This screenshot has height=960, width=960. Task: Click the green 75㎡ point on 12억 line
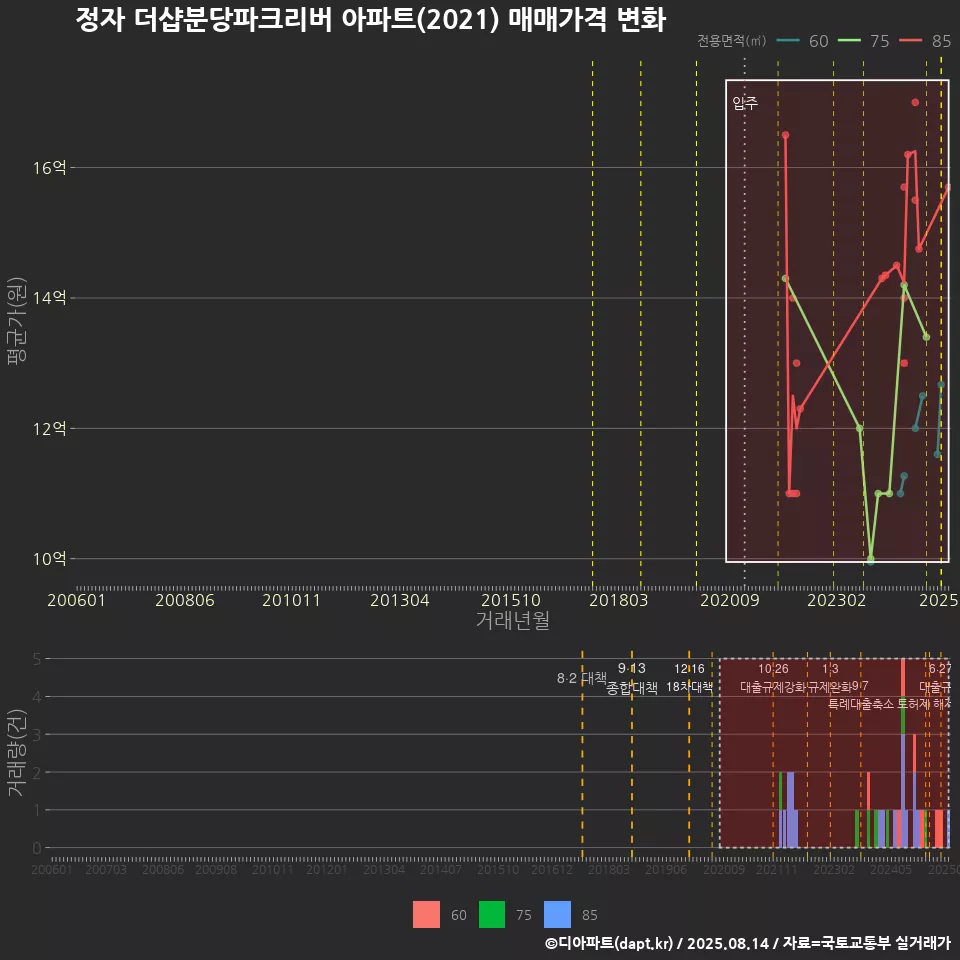point(860,429)
